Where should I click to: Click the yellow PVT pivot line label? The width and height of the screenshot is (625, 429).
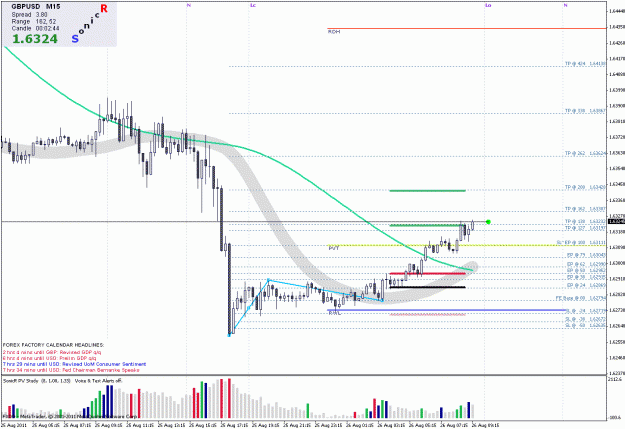[x=333, y=248]
